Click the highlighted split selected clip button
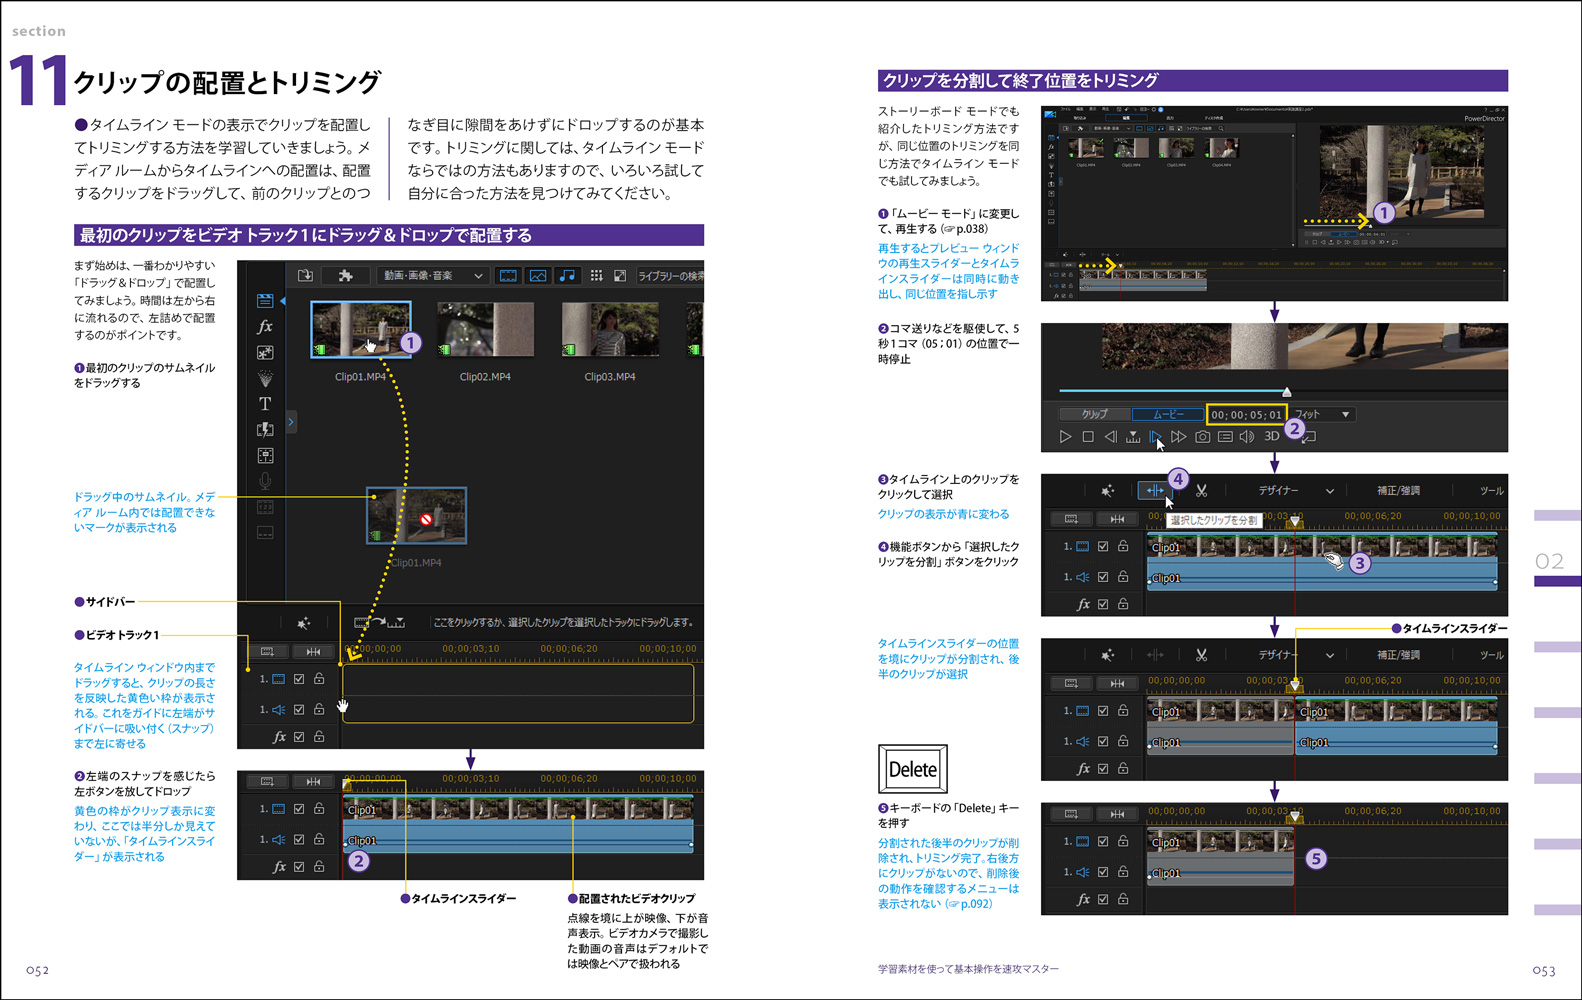 tap(1153, 490)
